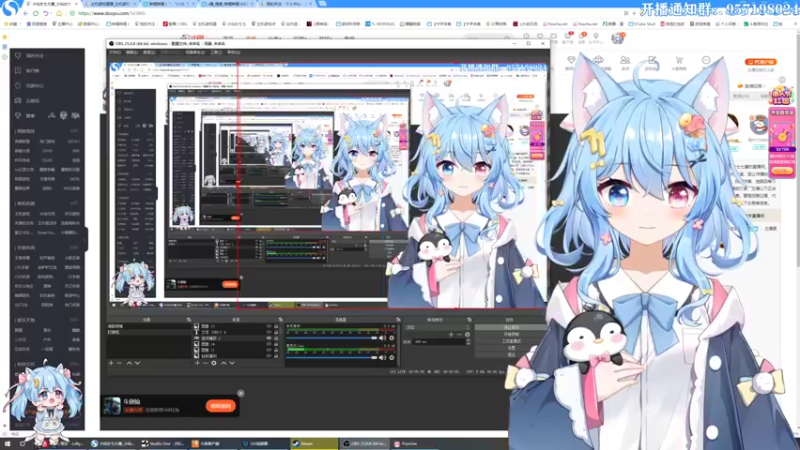Open the Douyu user avatar at top right

618,37
